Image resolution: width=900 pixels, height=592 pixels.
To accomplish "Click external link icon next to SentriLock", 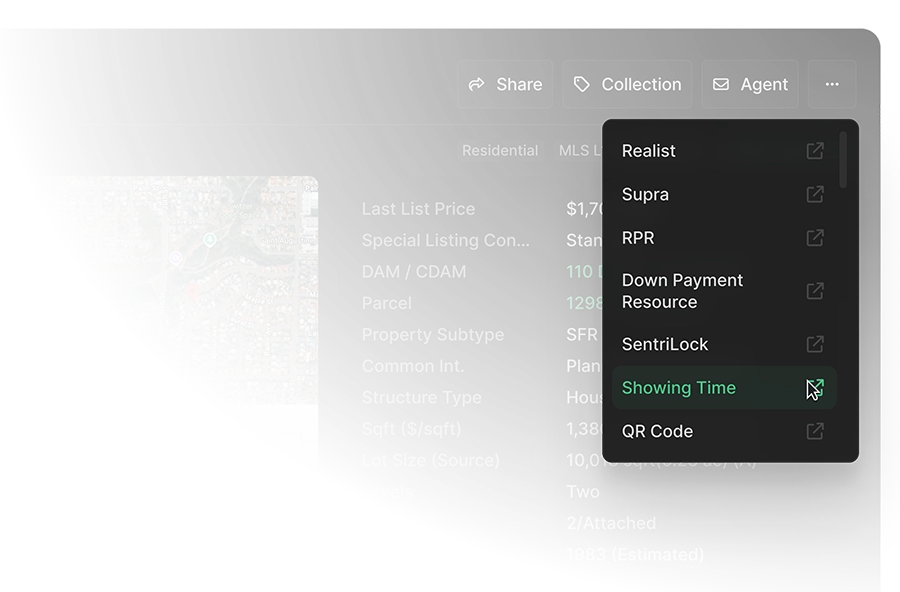I will [x=815, y=344].
